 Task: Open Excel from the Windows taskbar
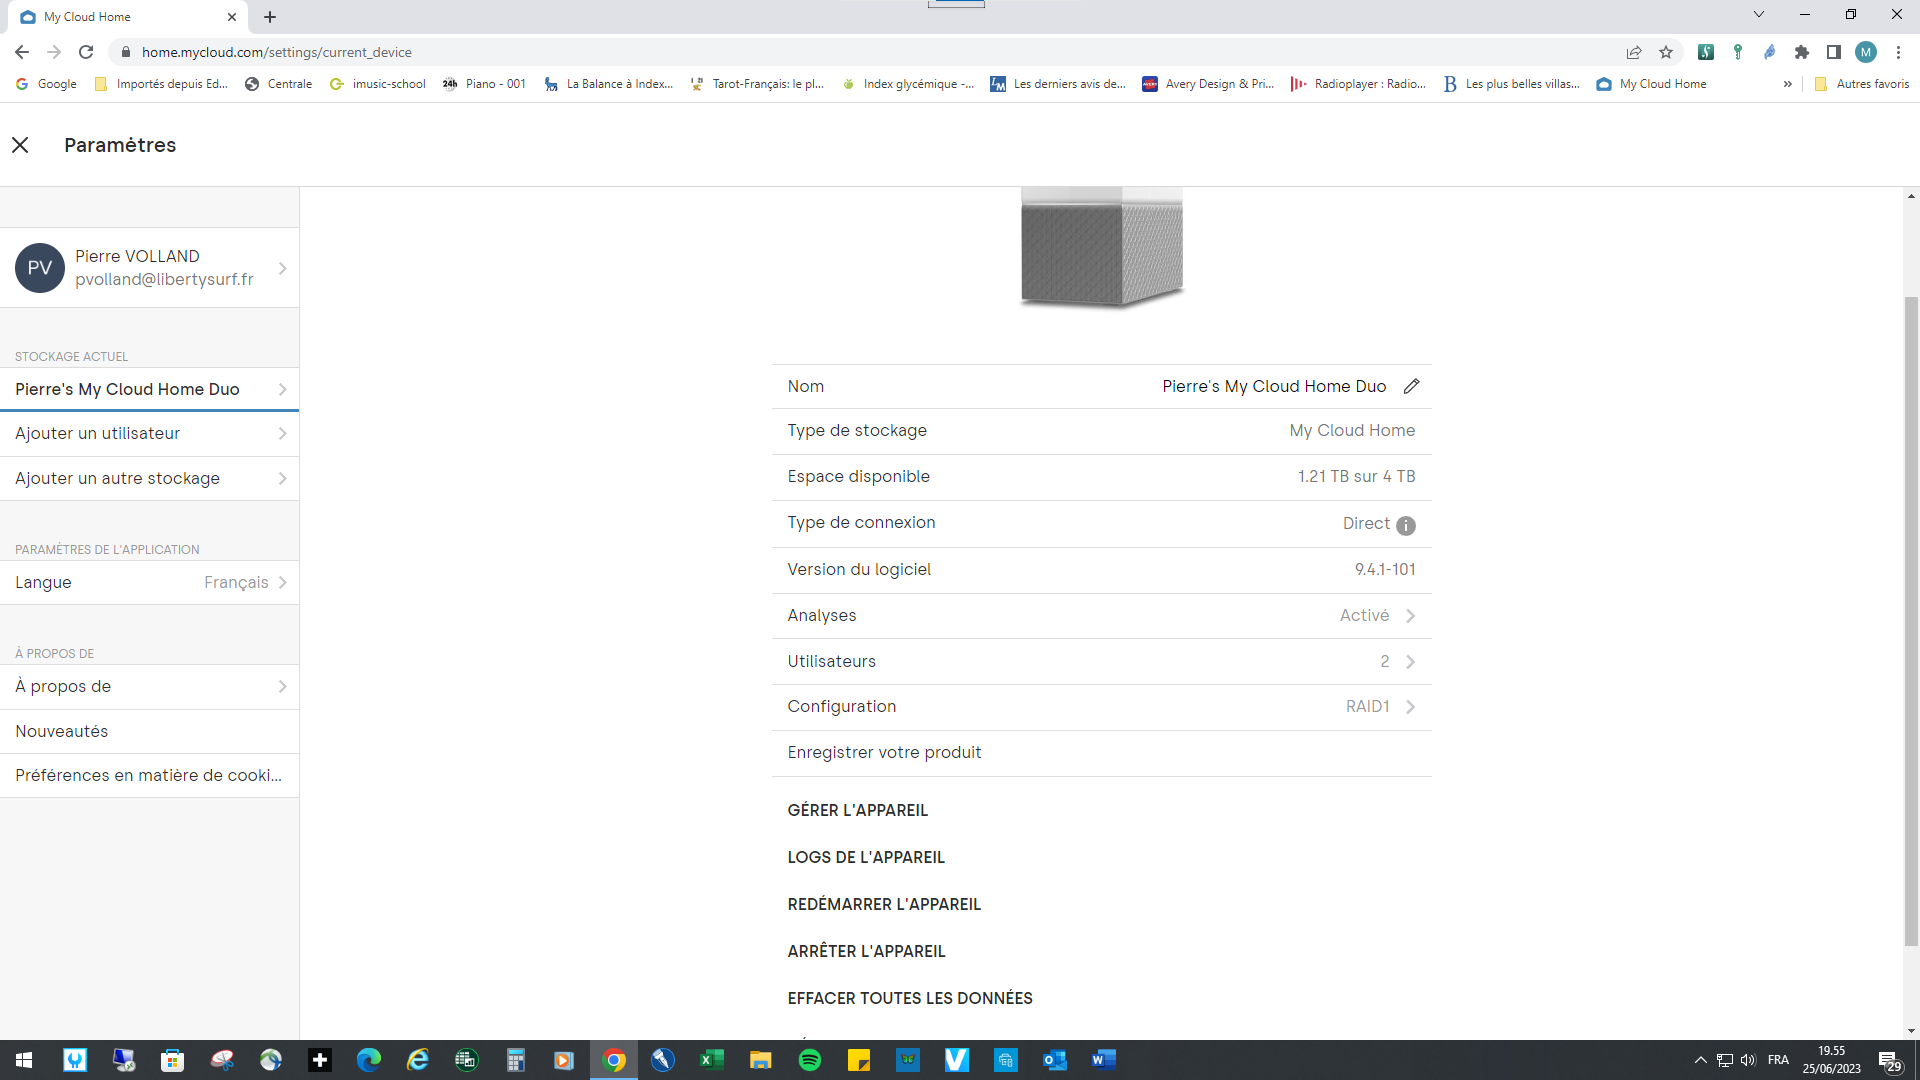[712, 1060]
